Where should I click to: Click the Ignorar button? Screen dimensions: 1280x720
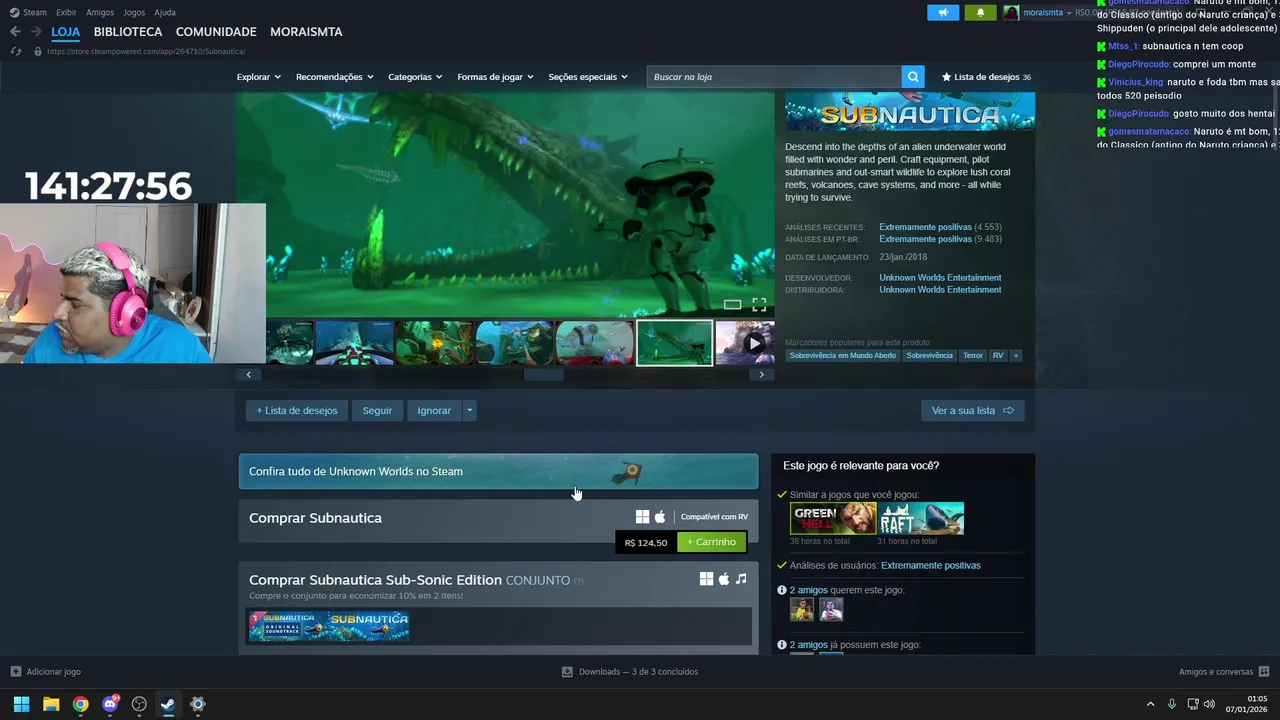point(434,410)
